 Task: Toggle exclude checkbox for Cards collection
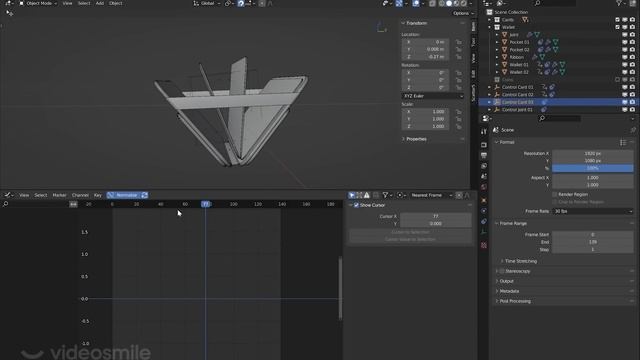pyautogui.click(x=618, y=20)
